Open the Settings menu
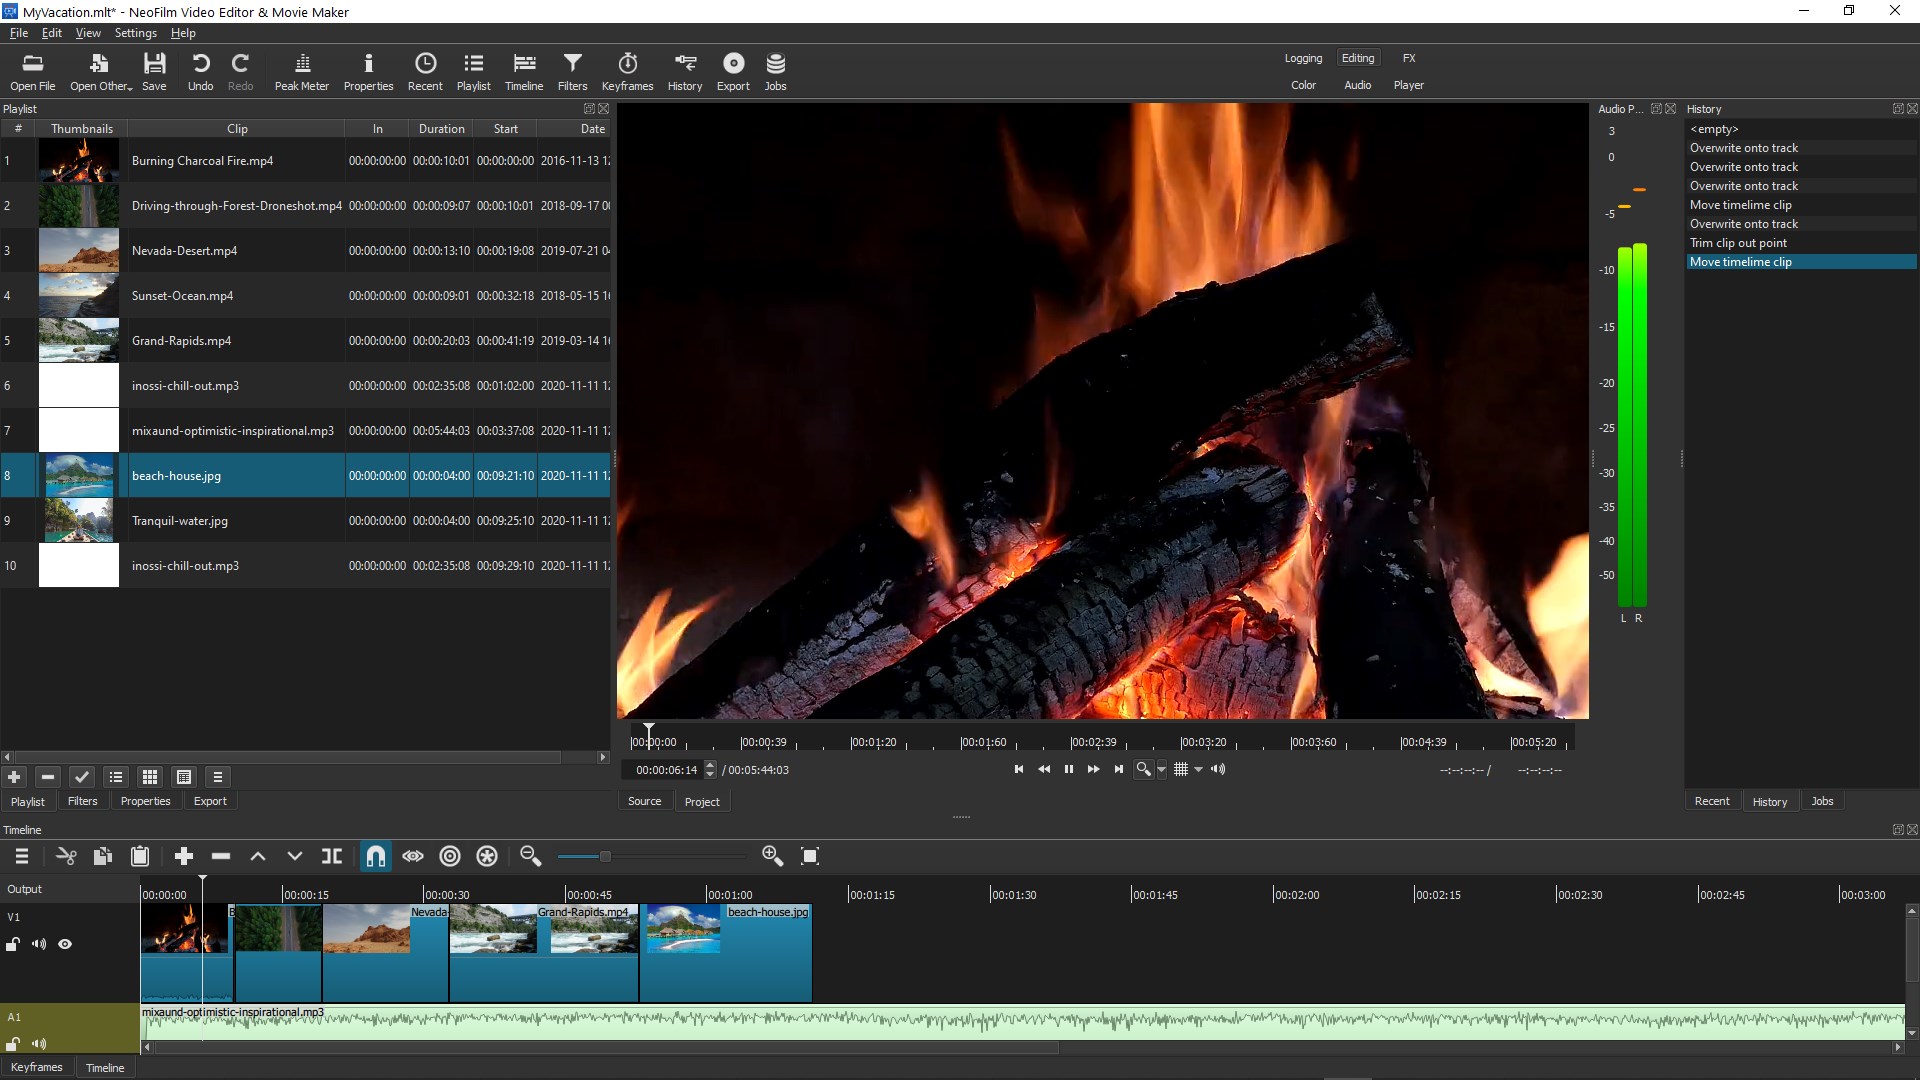The image size is (1920, 1080). pyautogui.click(x=135, y=33)
